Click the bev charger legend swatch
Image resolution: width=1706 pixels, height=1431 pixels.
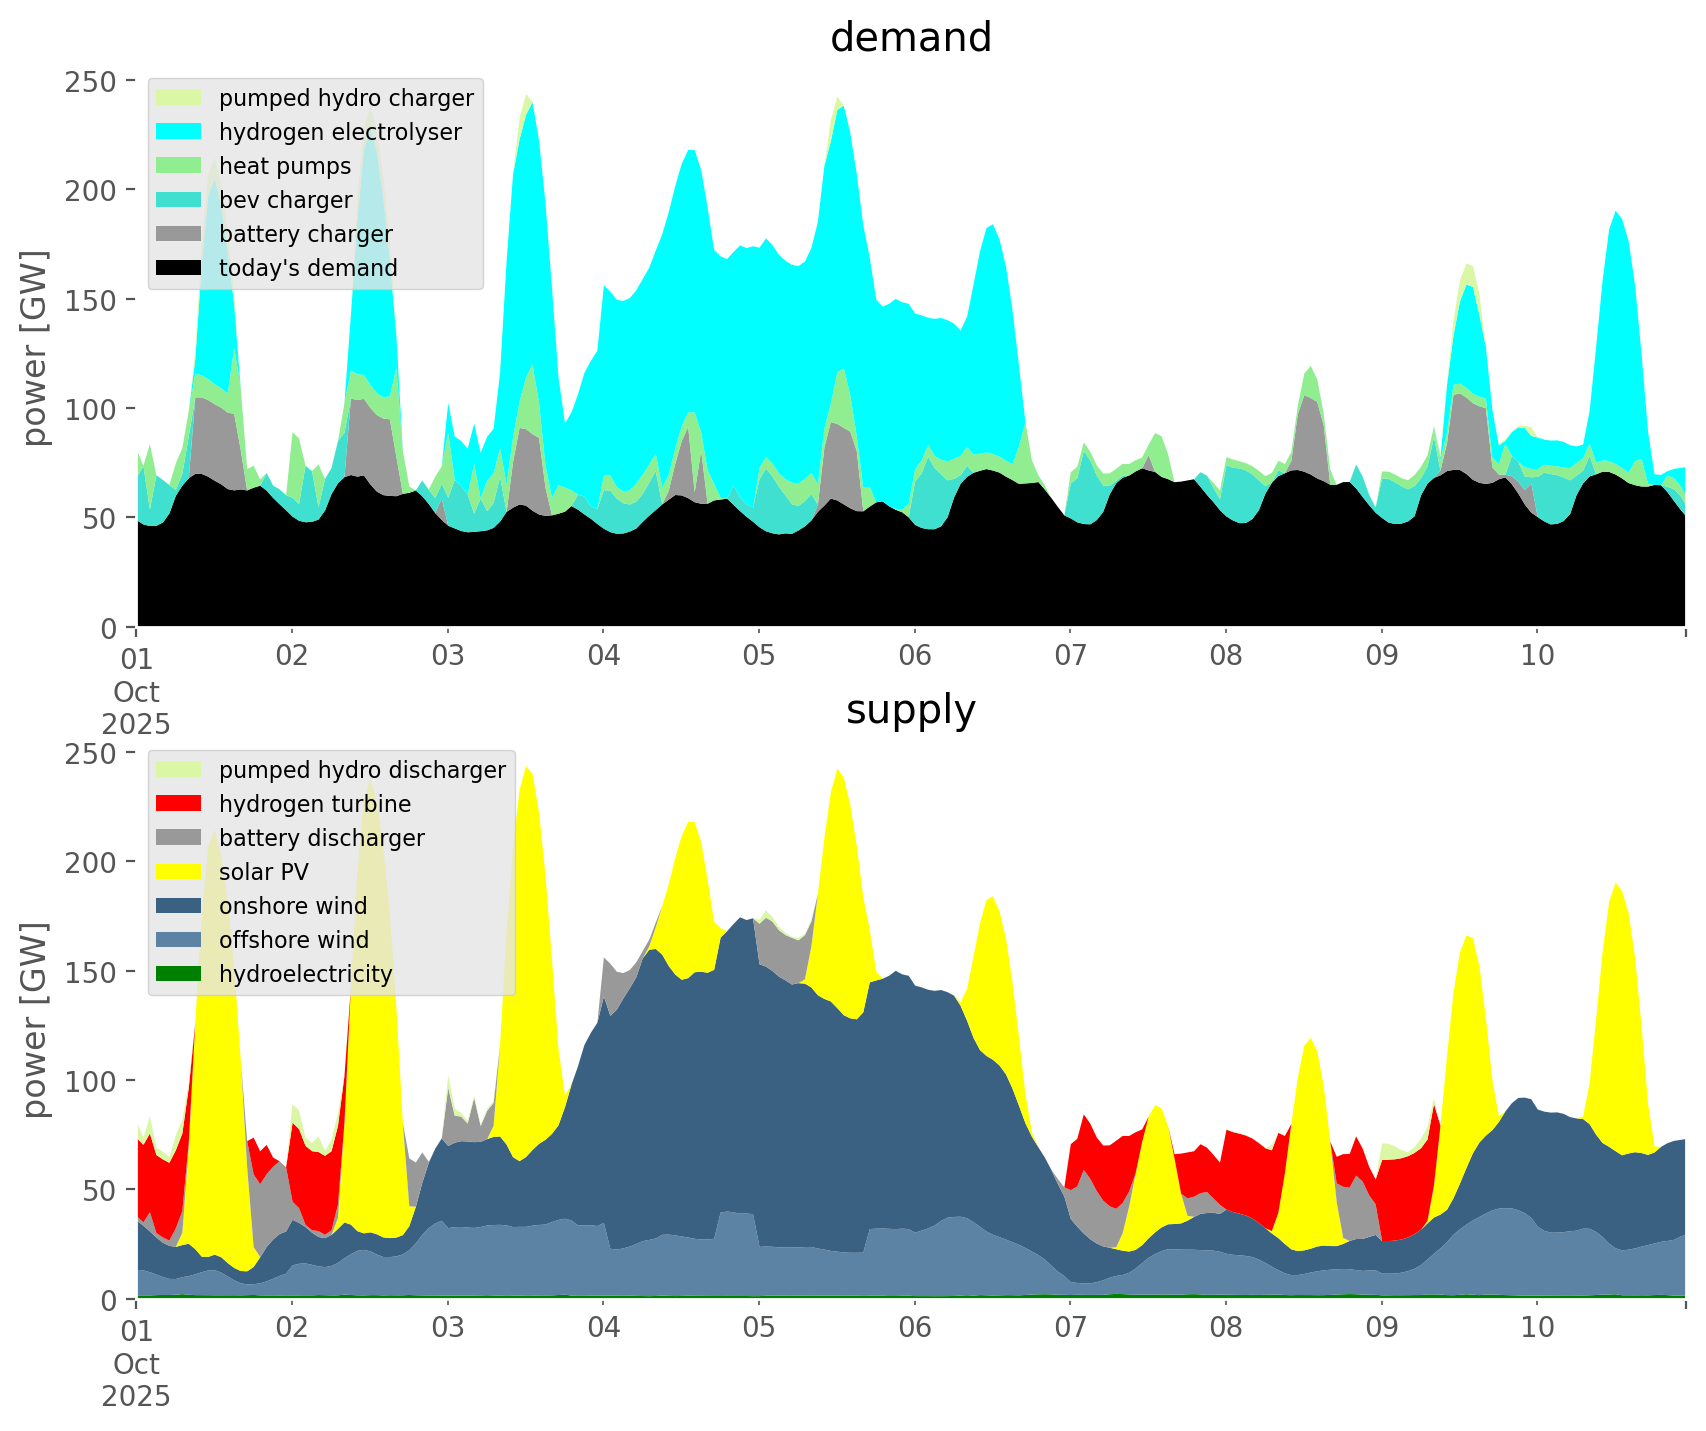179,200
